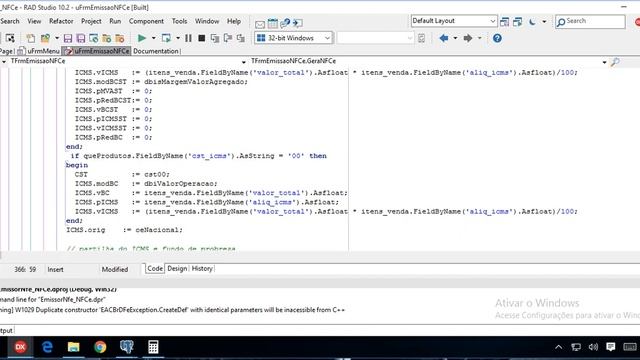Open the dropdown next to moon icon

pos(544,22)
